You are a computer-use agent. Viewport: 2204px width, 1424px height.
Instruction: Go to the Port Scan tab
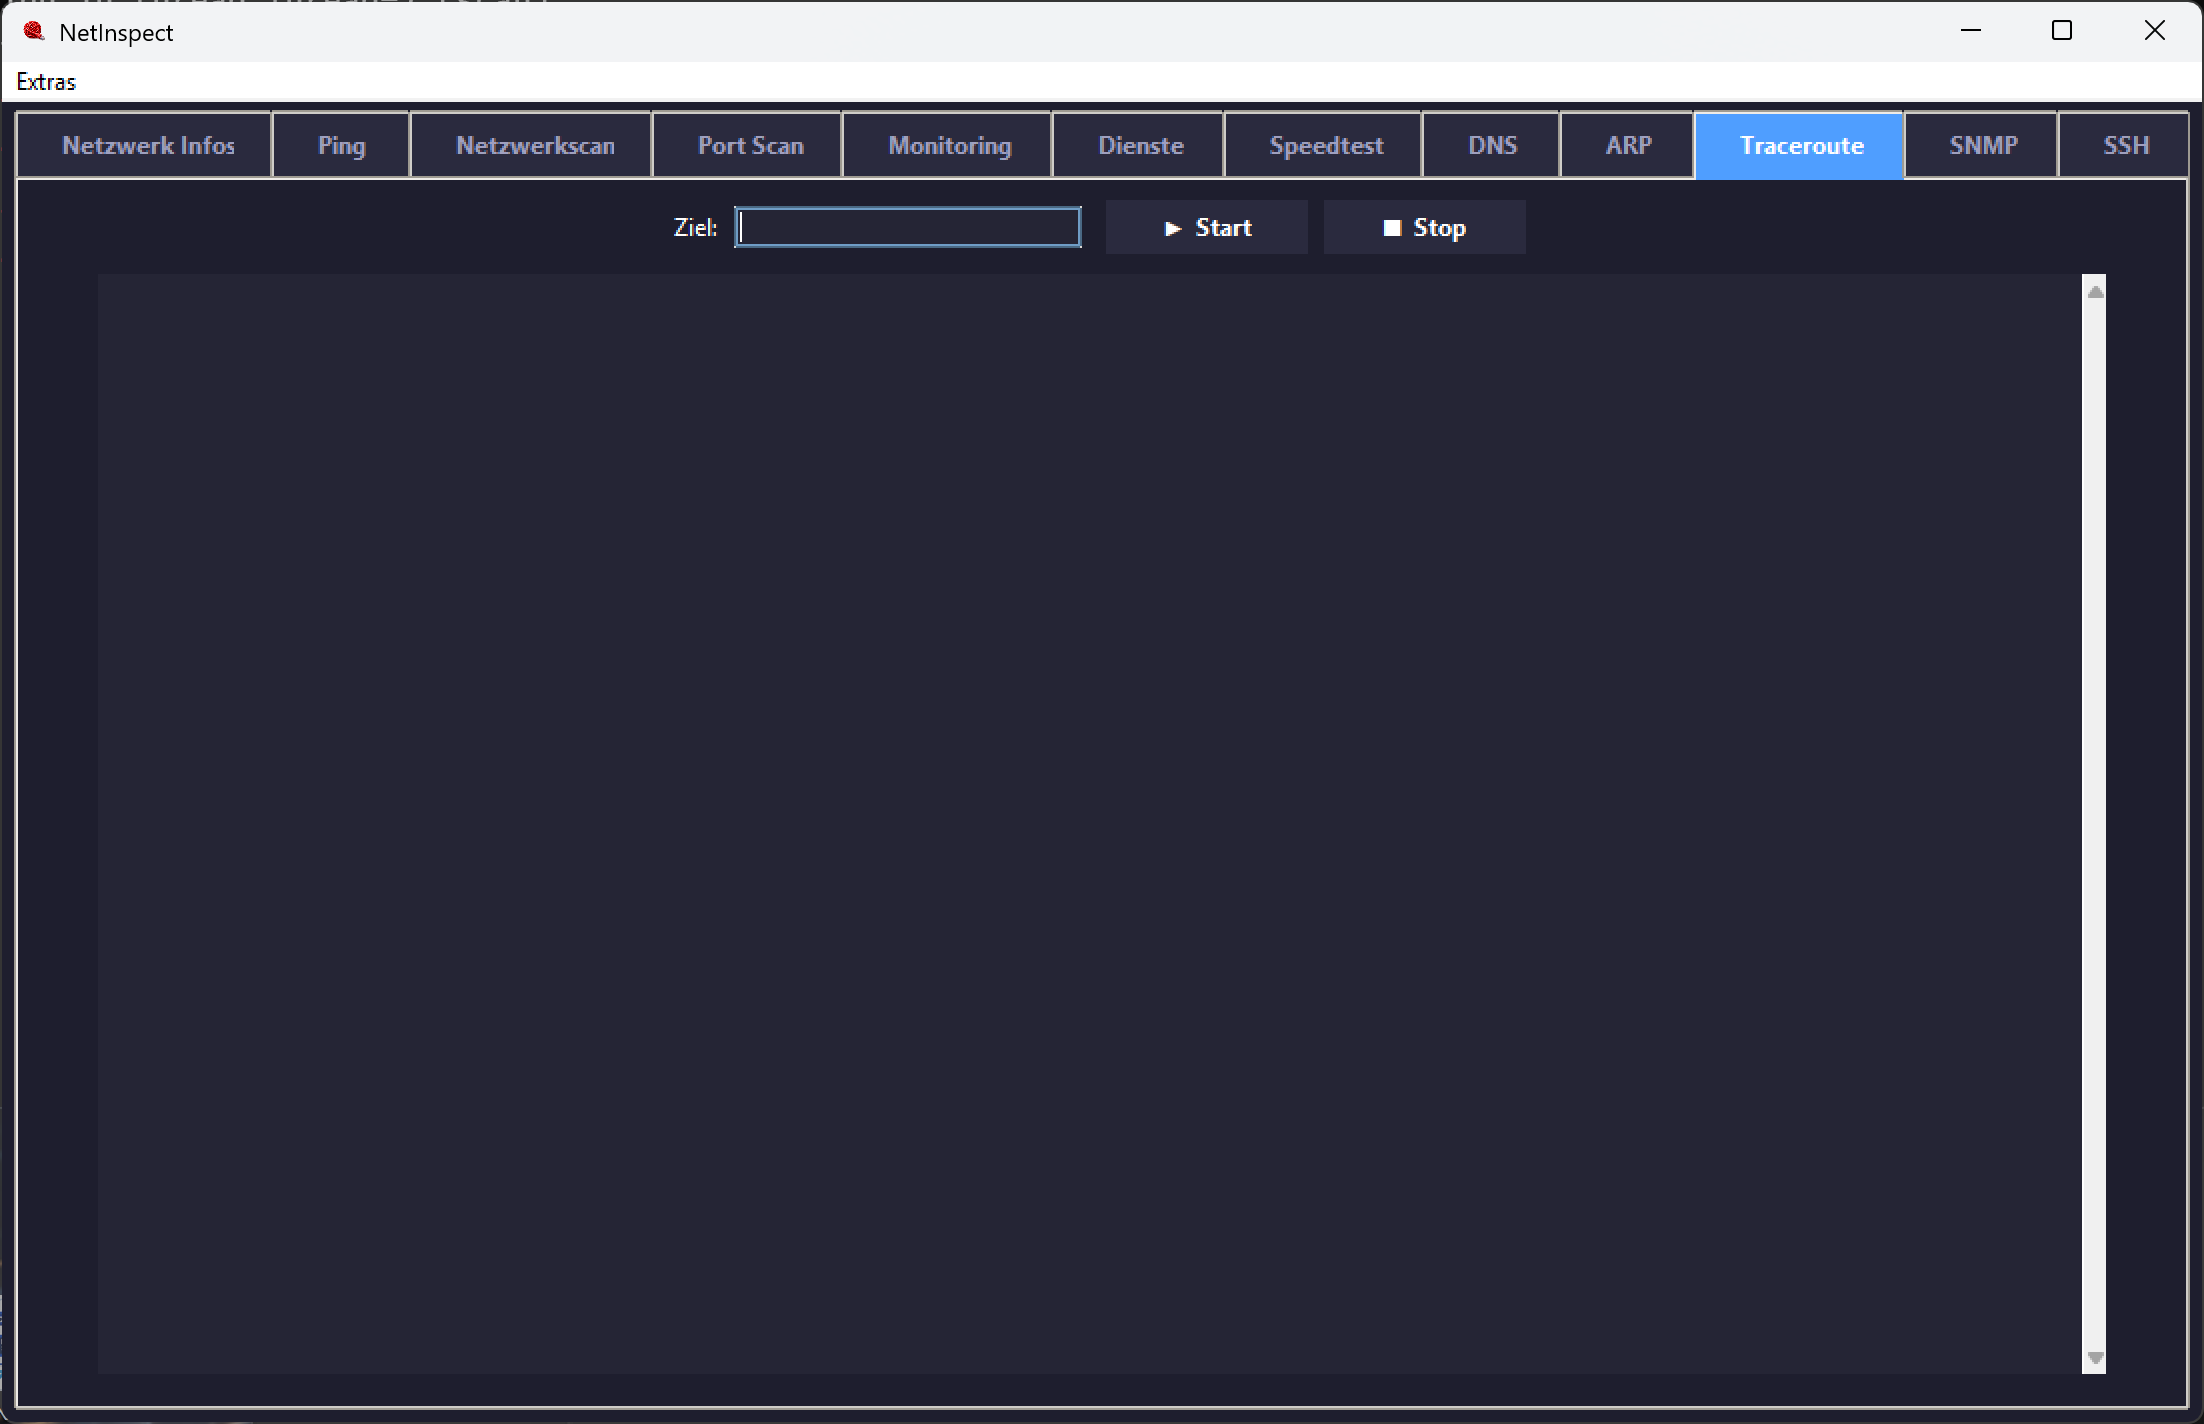(x=748, y=146)
